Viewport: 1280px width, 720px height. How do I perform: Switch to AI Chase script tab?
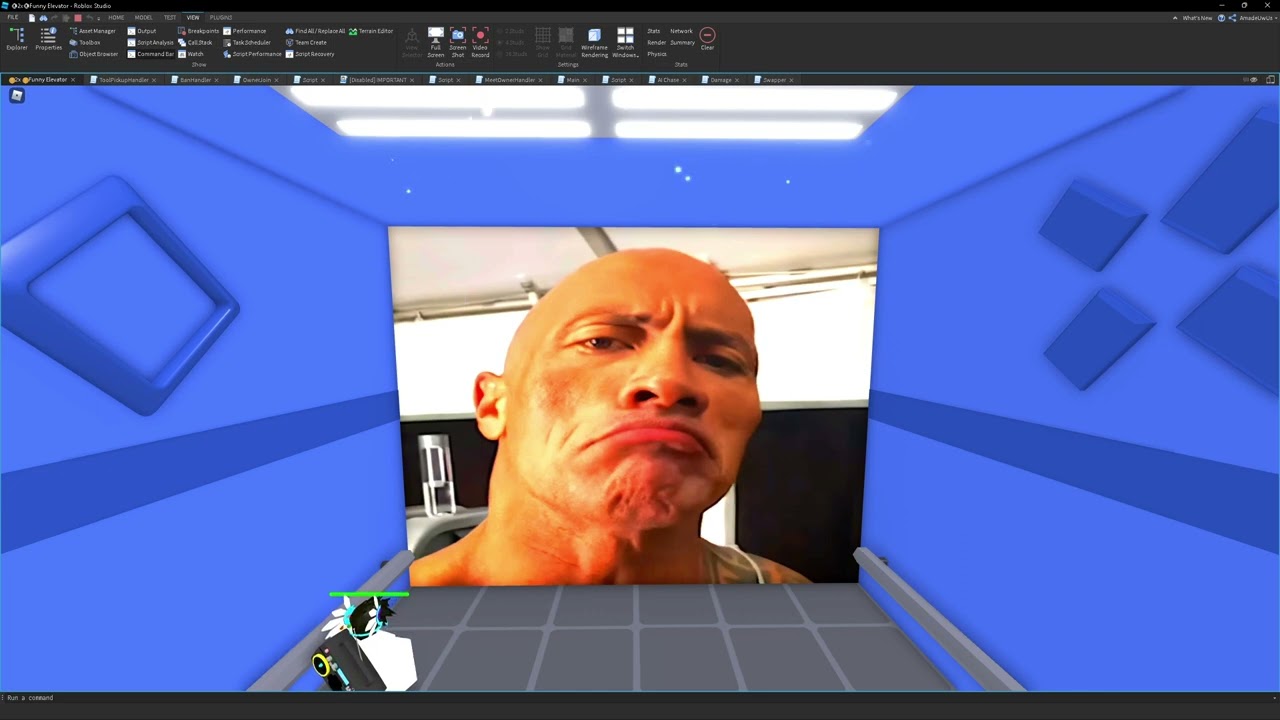[667, 80]
